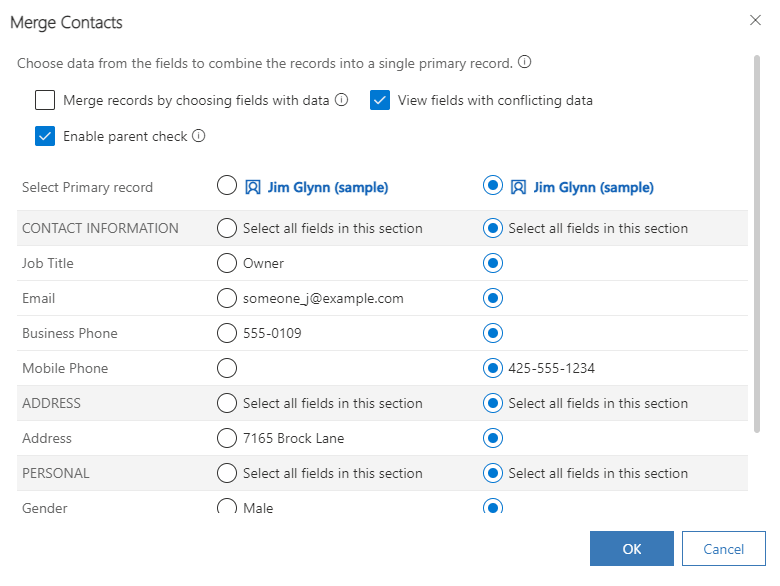Choose someone_j@example.com as Email
Screen dimensions: 780x586
(x=227, y=298)
